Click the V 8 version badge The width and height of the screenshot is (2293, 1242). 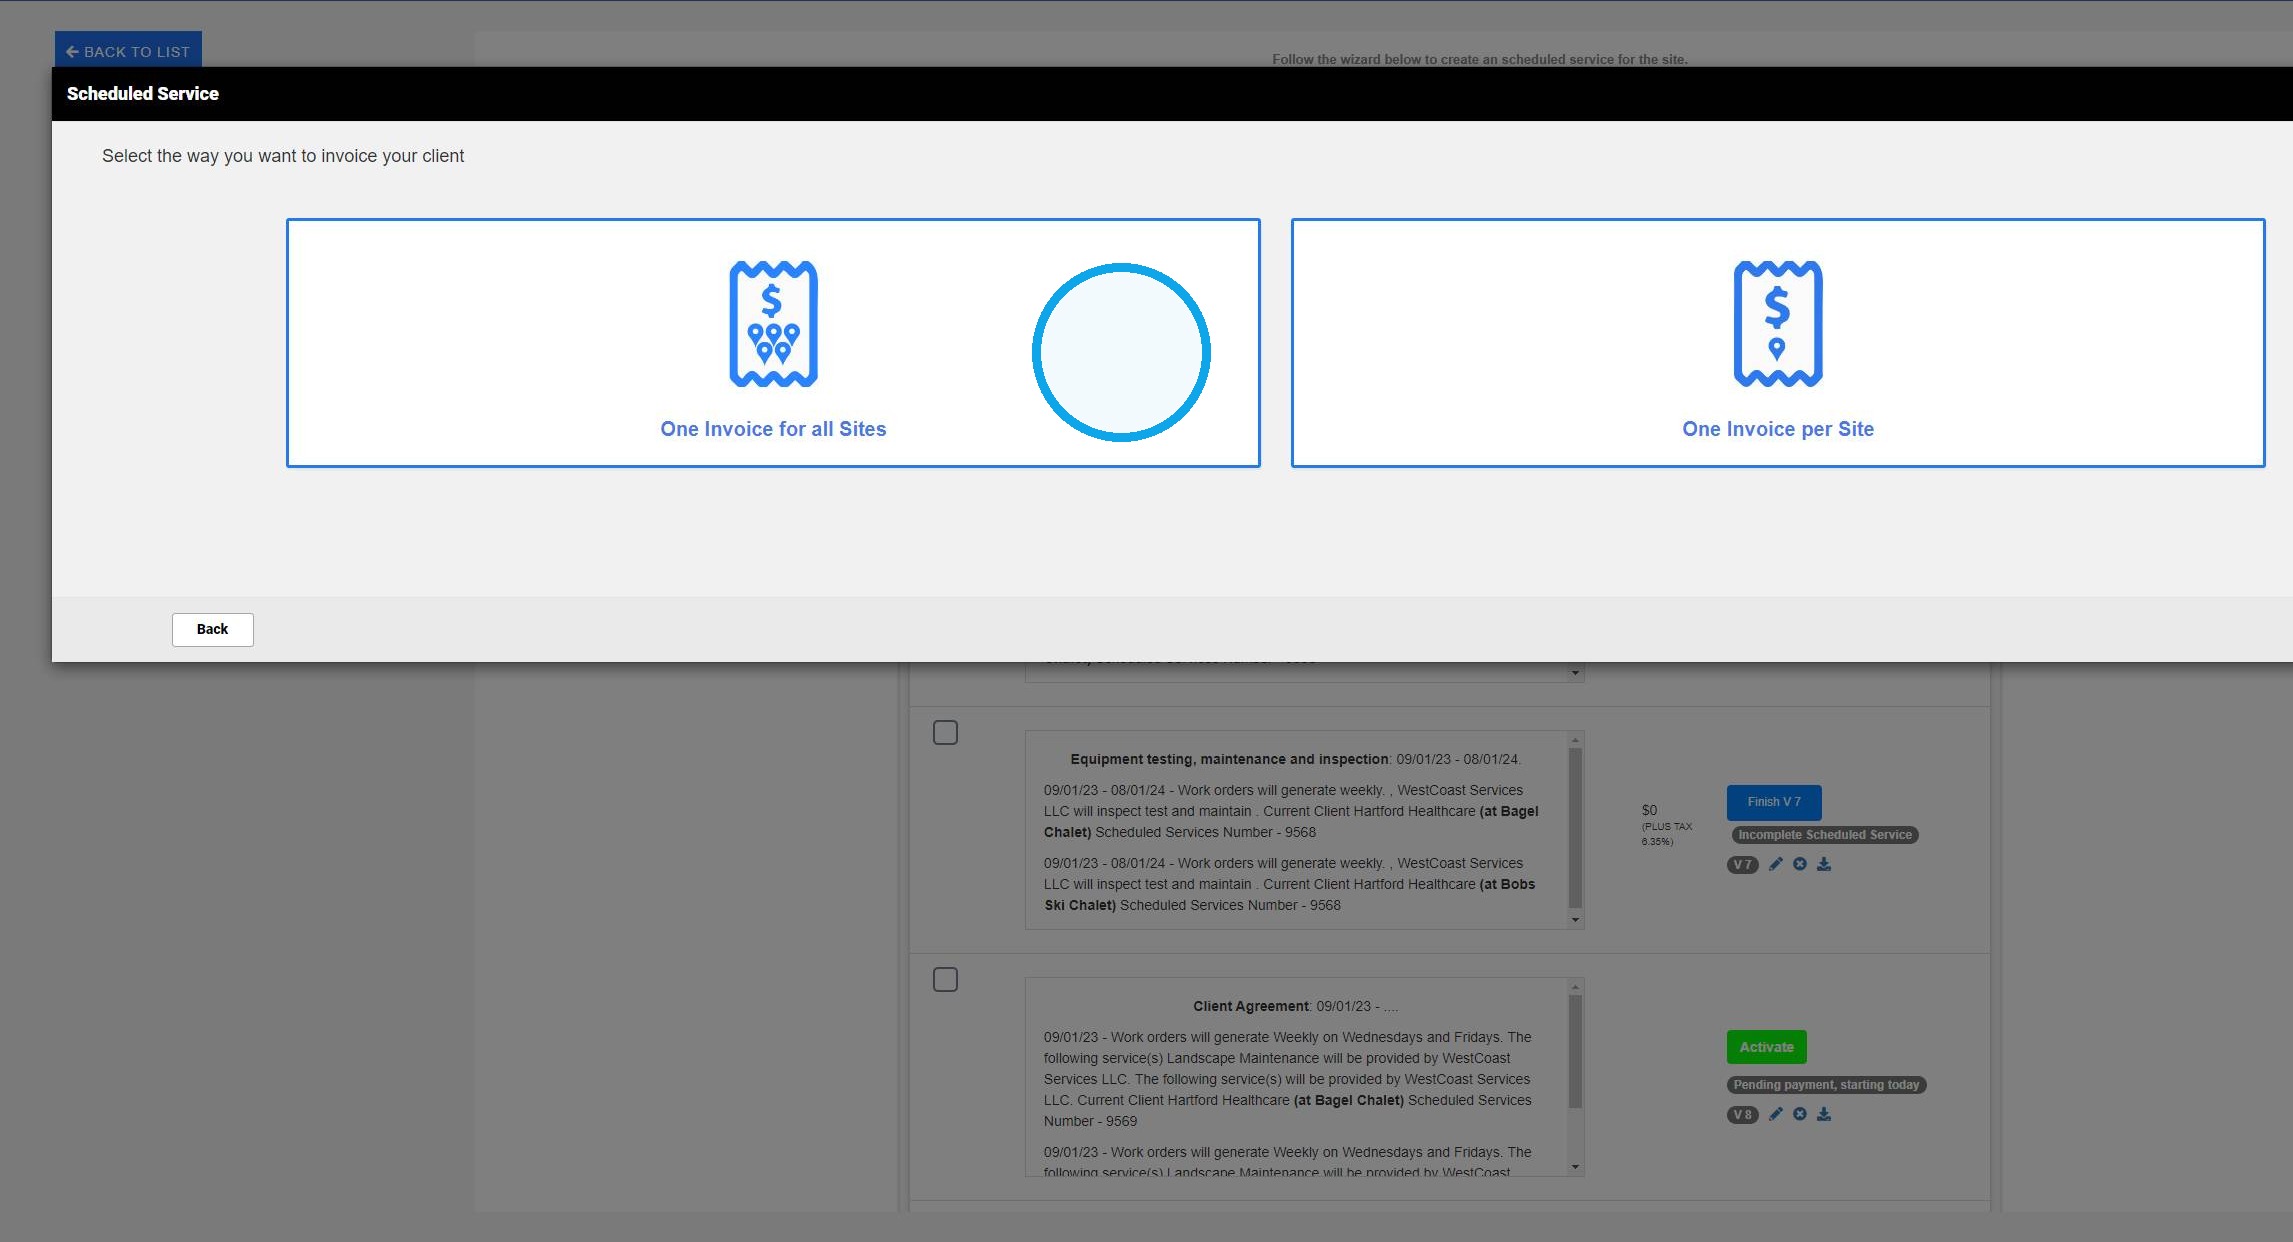point(1742,1115)
